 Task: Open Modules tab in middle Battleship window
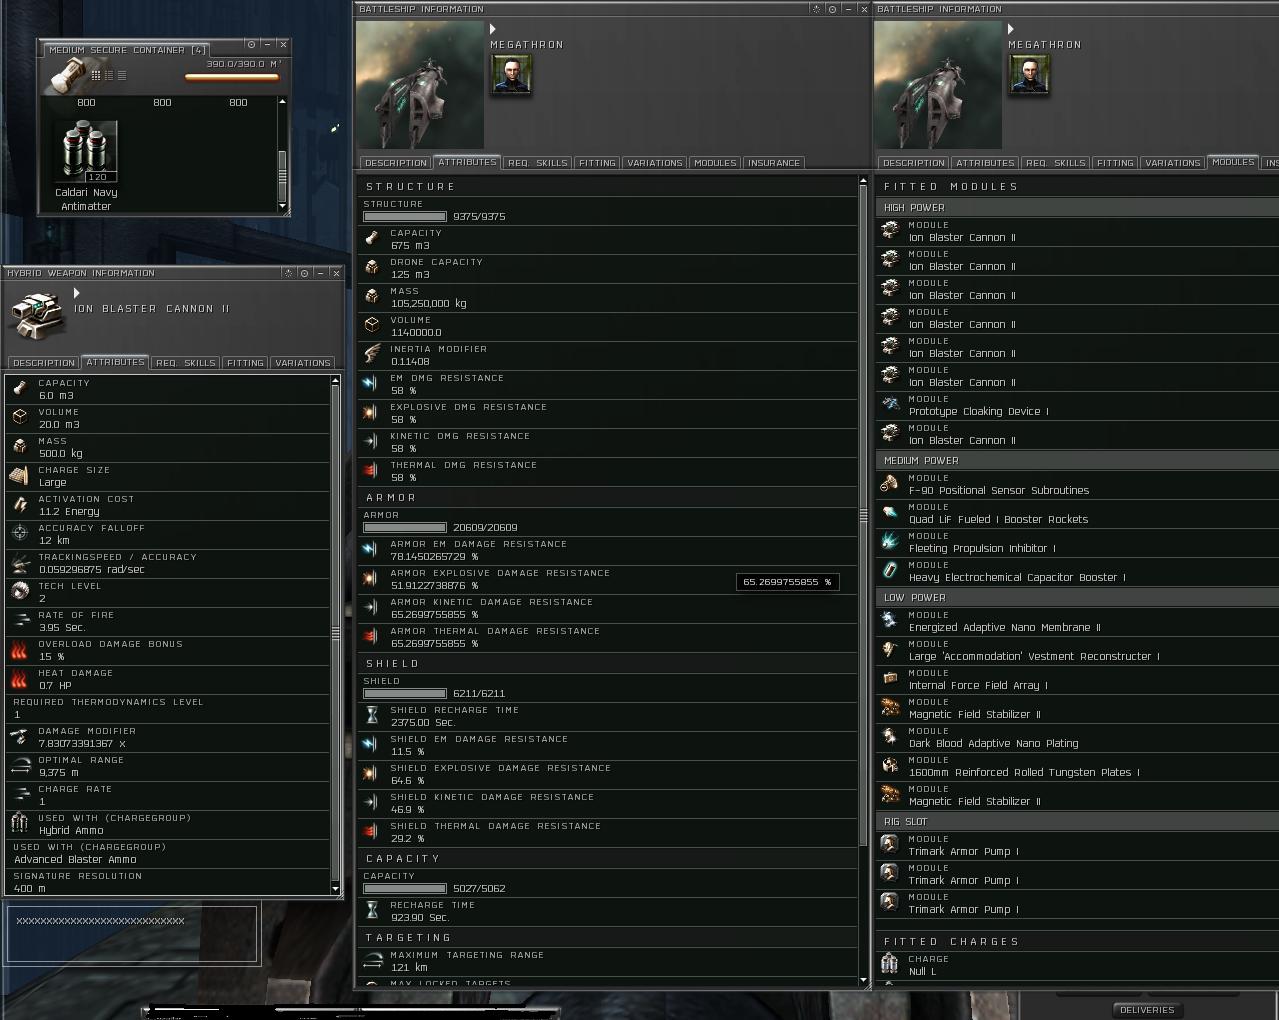[715, 162]
